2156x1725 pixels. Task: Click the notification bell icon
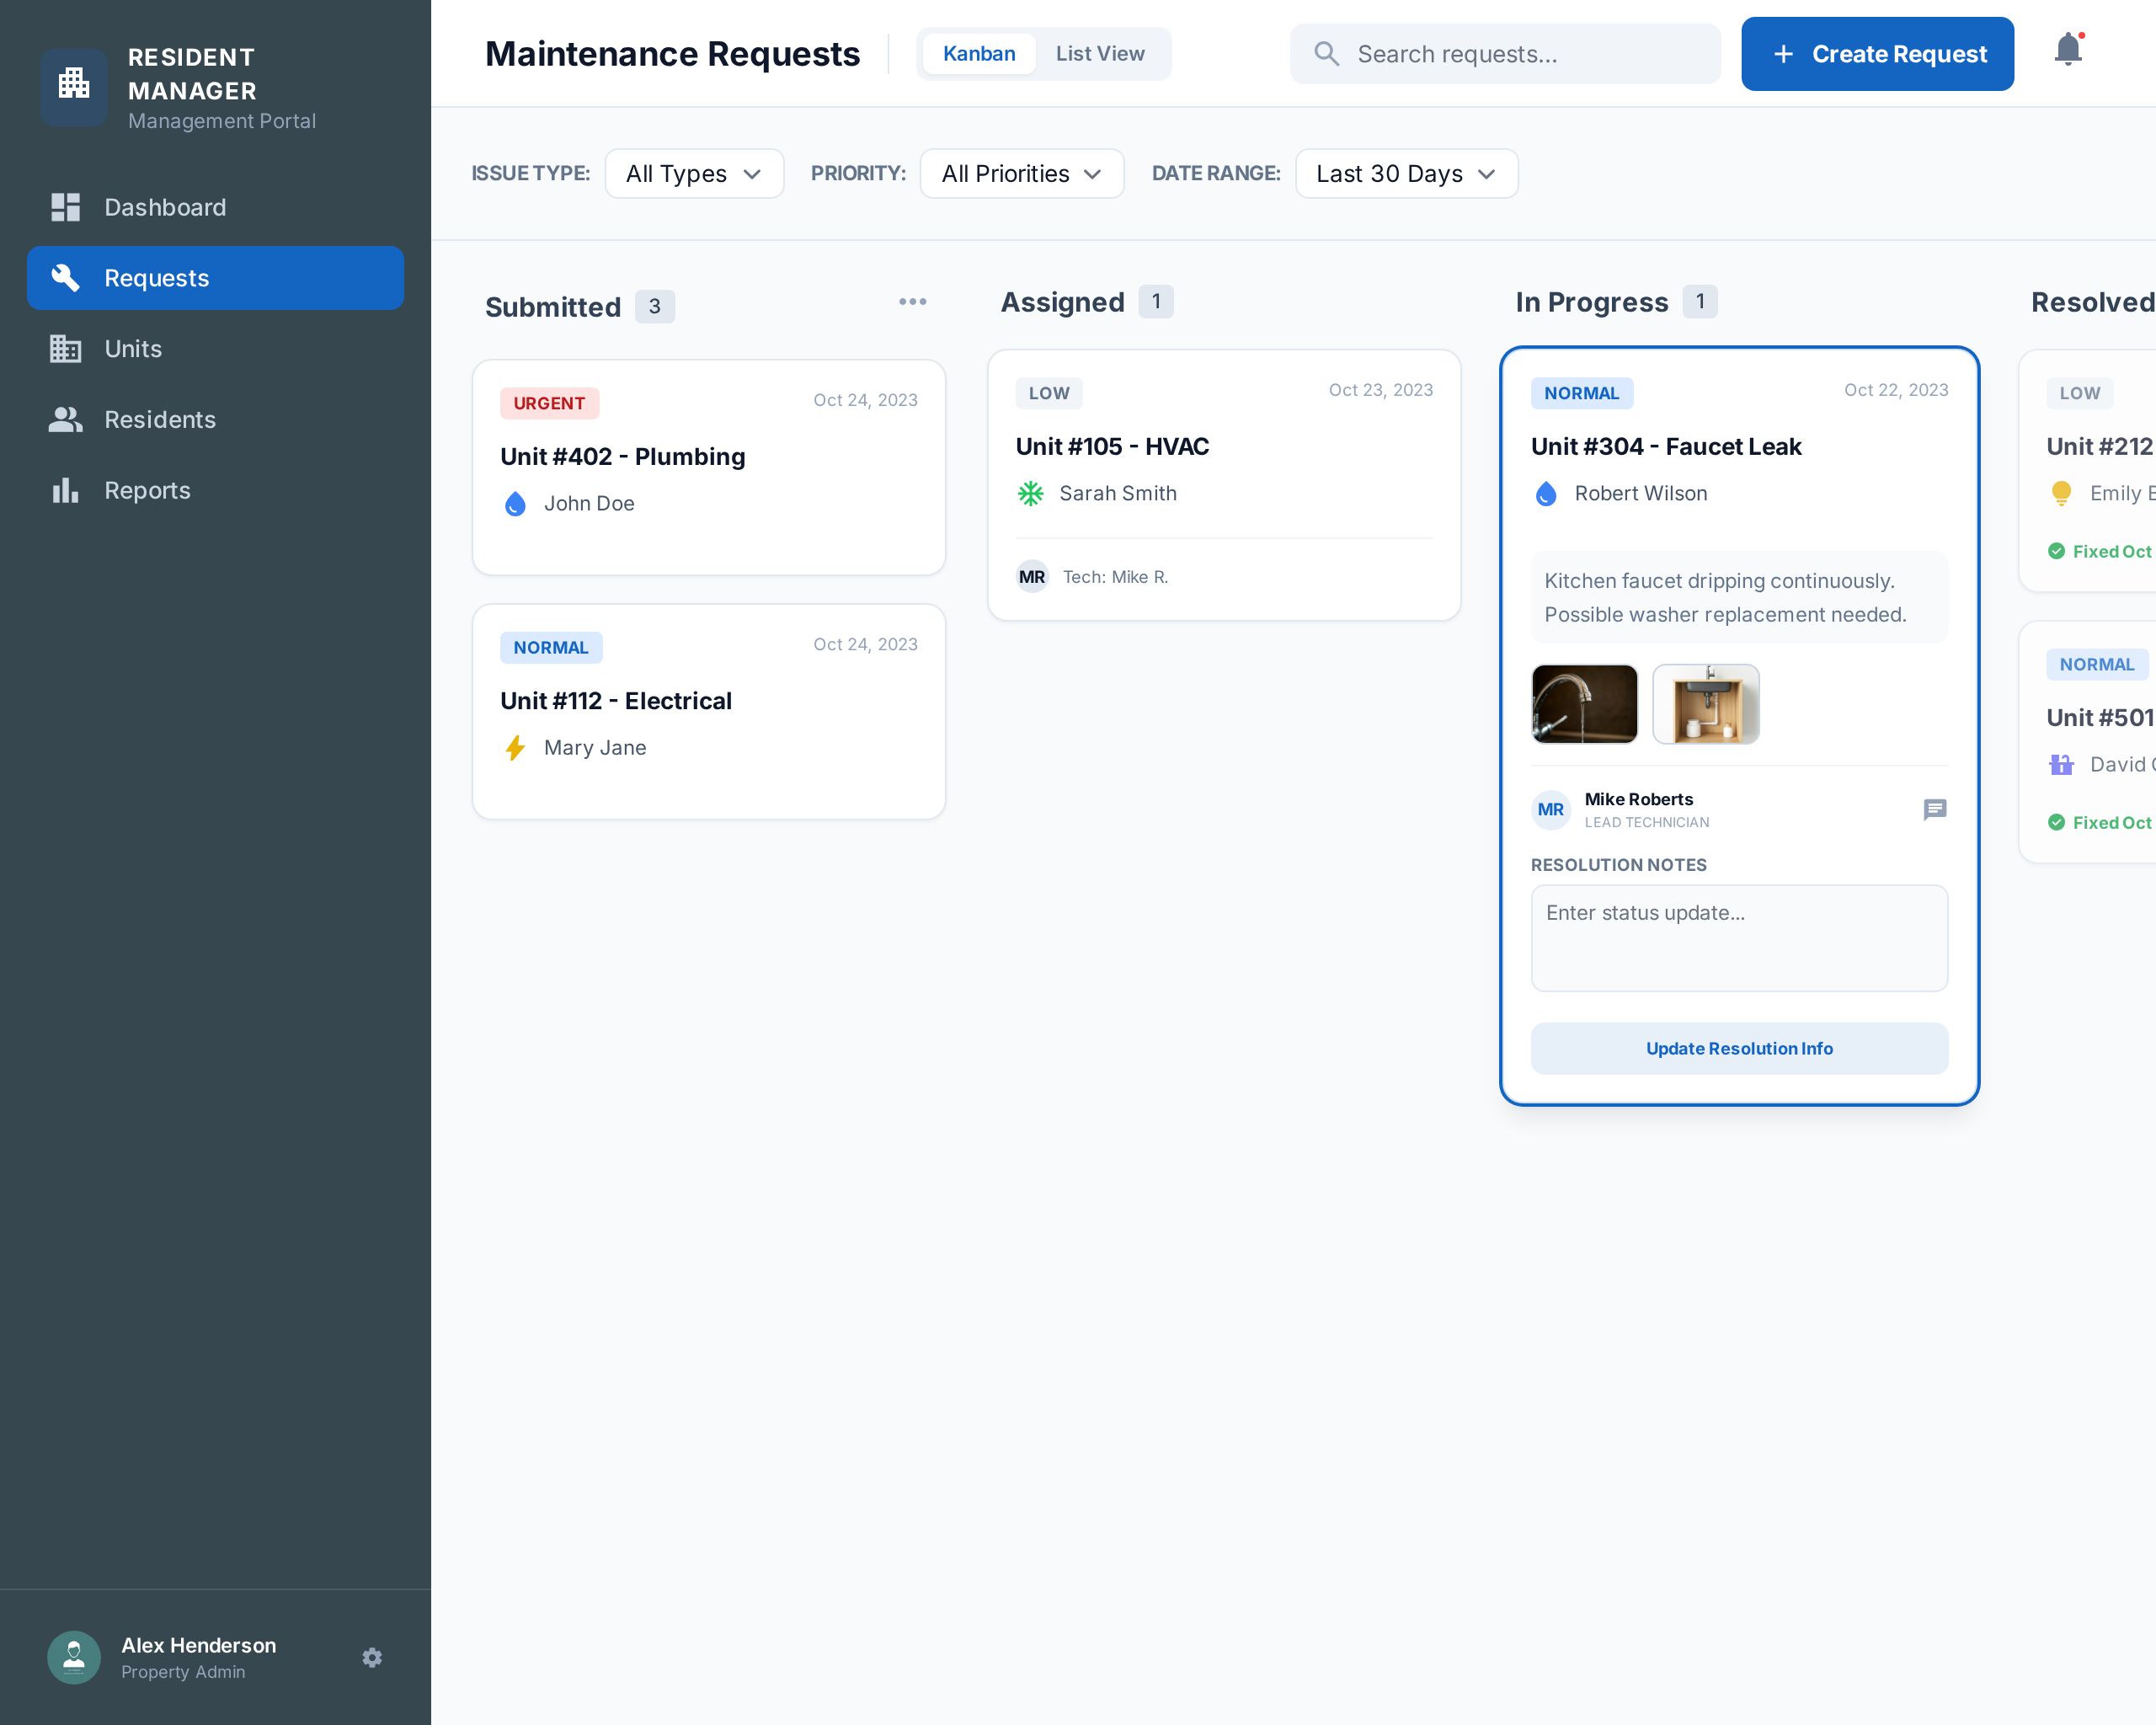click(2067, 50)
